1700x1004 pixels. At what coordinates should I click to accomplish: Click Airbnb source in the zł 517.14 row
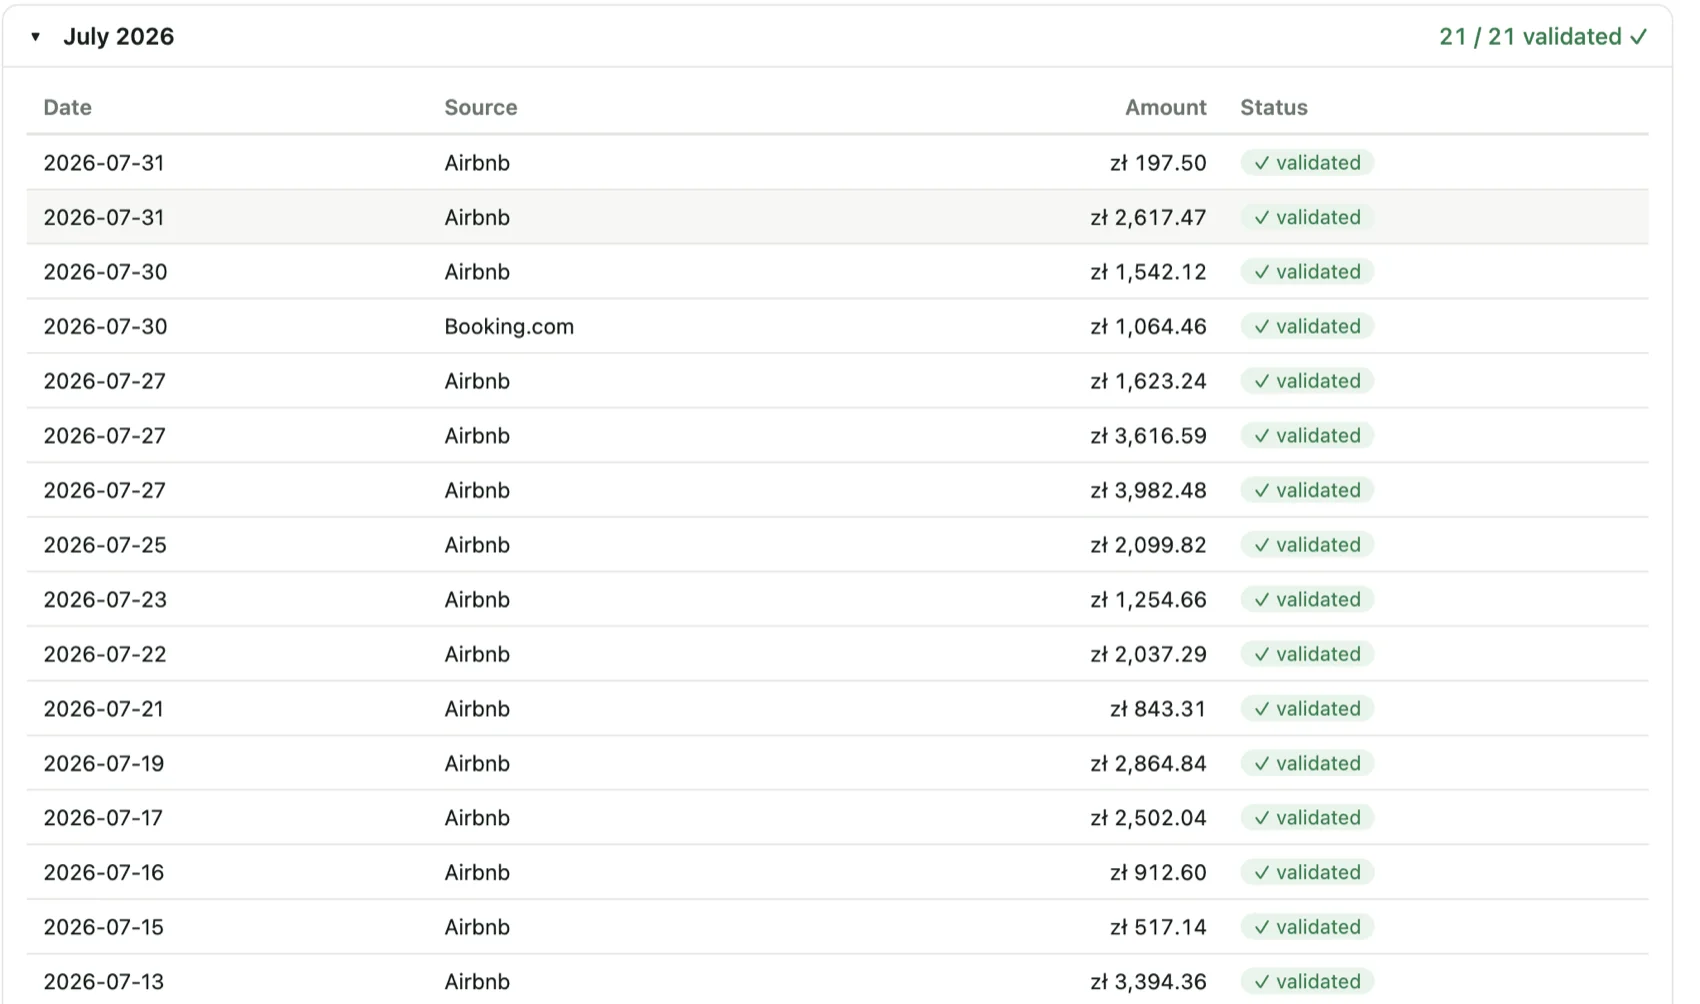click(477, 927)
